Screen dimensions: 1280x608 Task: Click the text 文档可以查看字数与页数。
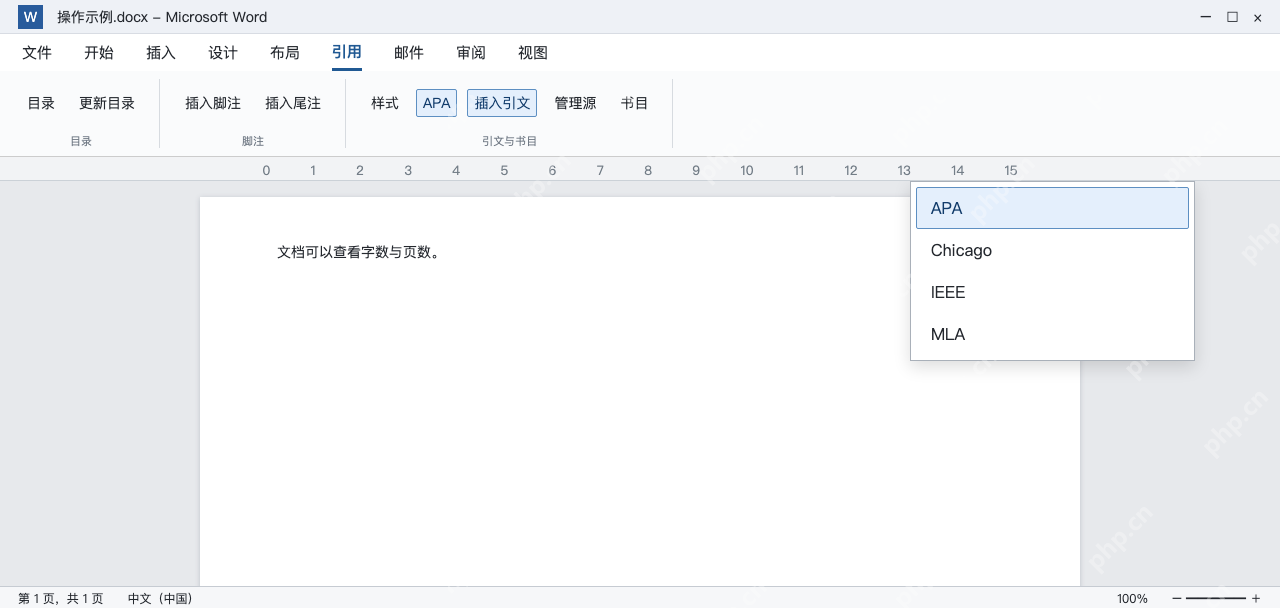359,252
